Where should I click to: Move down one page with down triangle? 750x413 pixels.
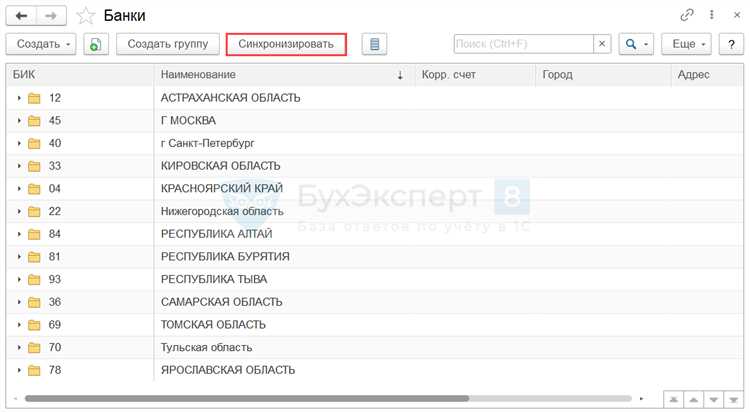714,400
